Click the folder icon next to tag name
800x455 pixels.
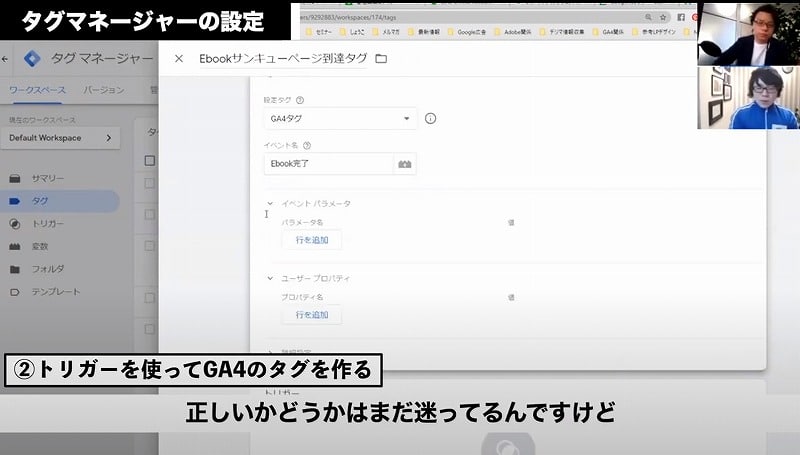(x=381, y=59)
